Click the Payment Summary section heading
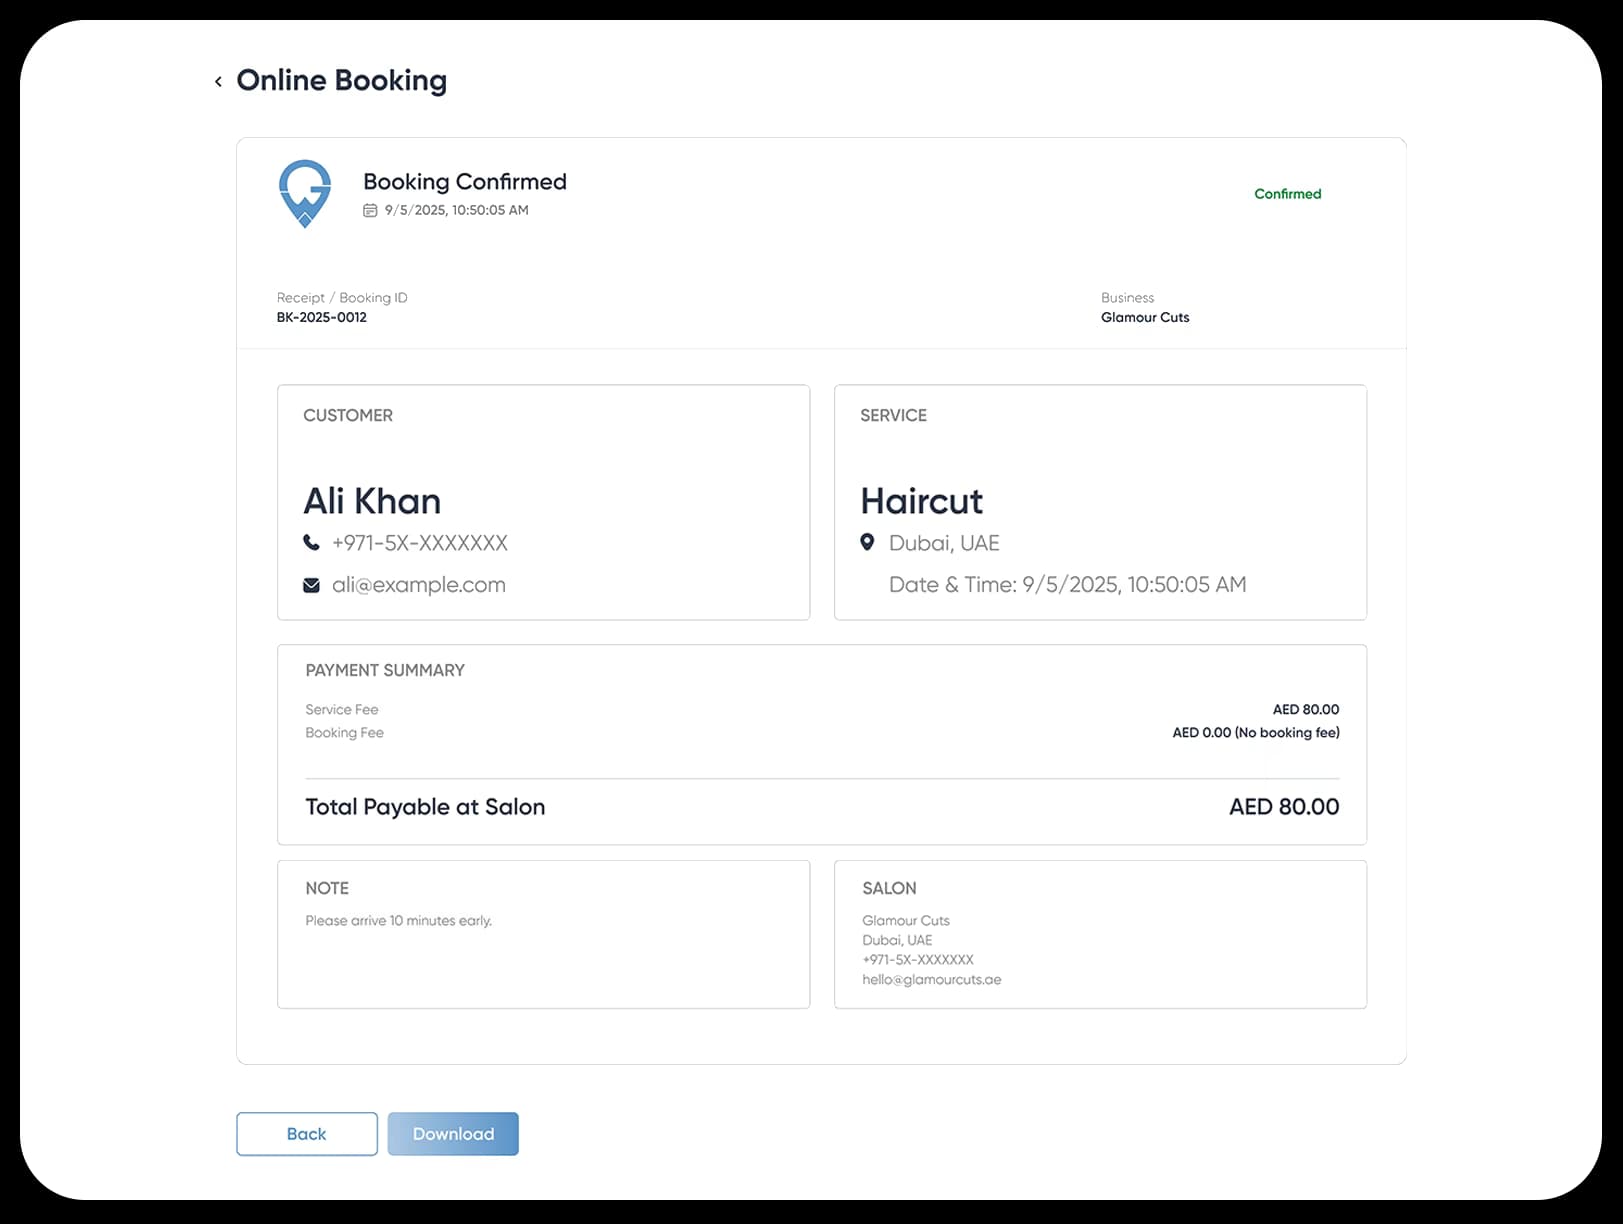 coord(385,670)
